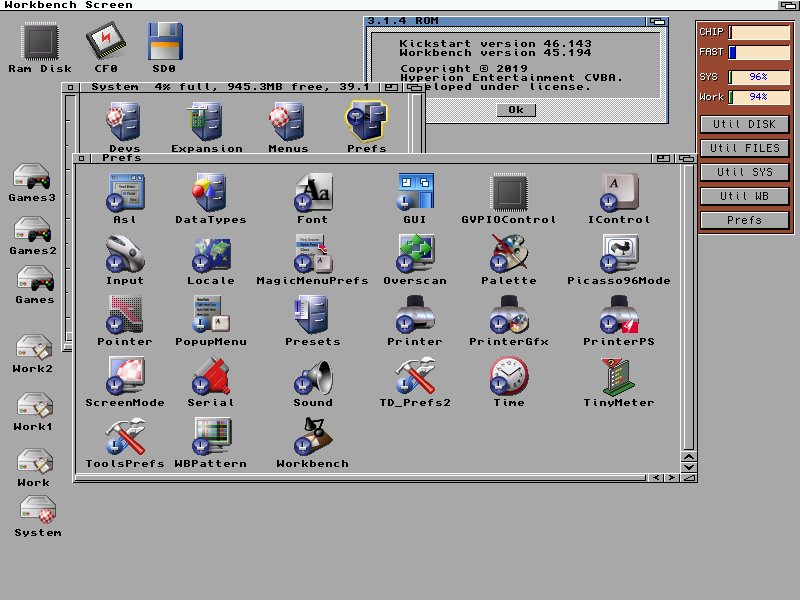
Task: Open the ToolsPrefs icon
Action: point(125,437)
